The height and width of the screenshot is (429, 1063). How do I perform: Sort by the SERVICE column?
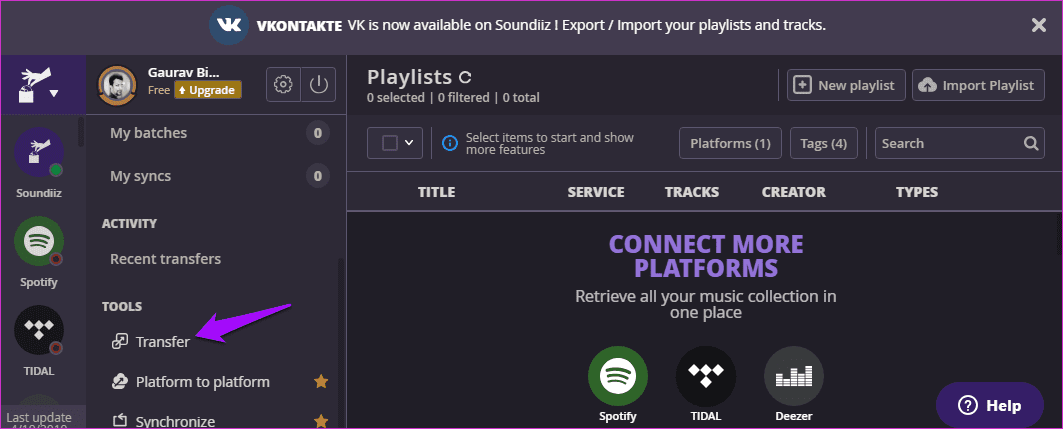pyautogui.click(x=596, y=192)
